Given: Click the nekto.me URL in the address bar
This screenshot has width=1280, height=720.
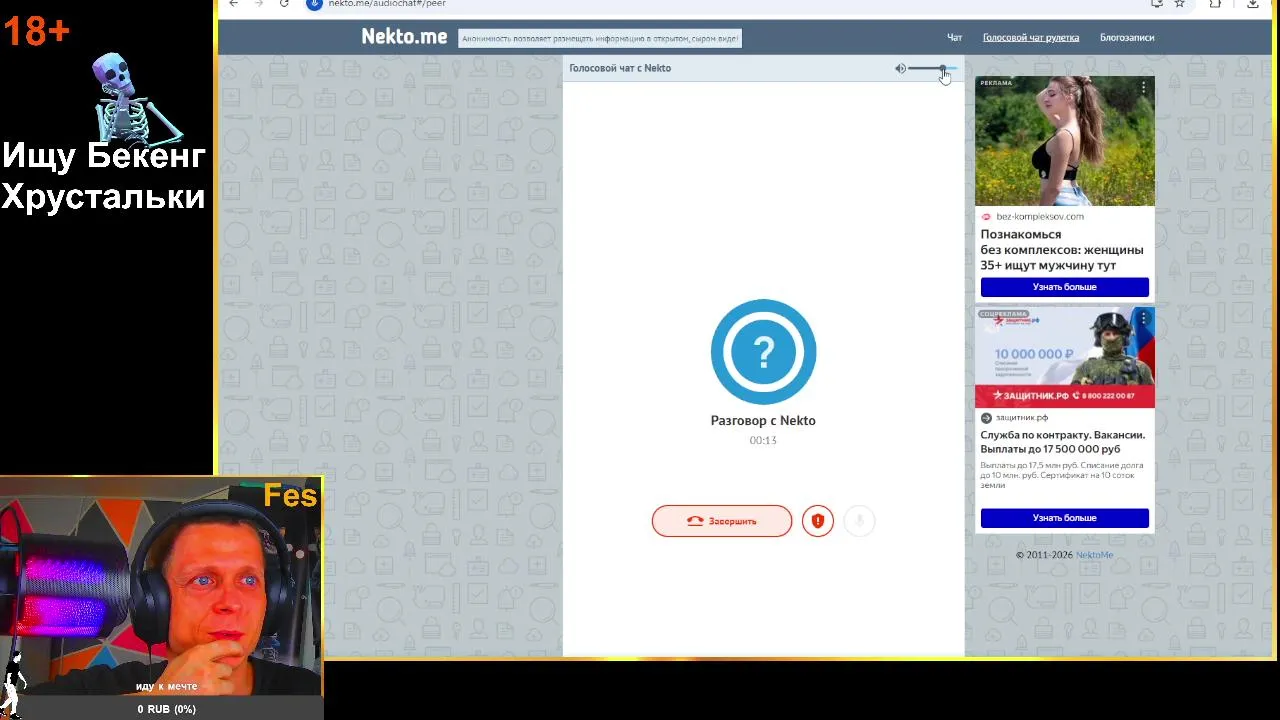Looking at the screenshot, I should (x=387, y=4).
